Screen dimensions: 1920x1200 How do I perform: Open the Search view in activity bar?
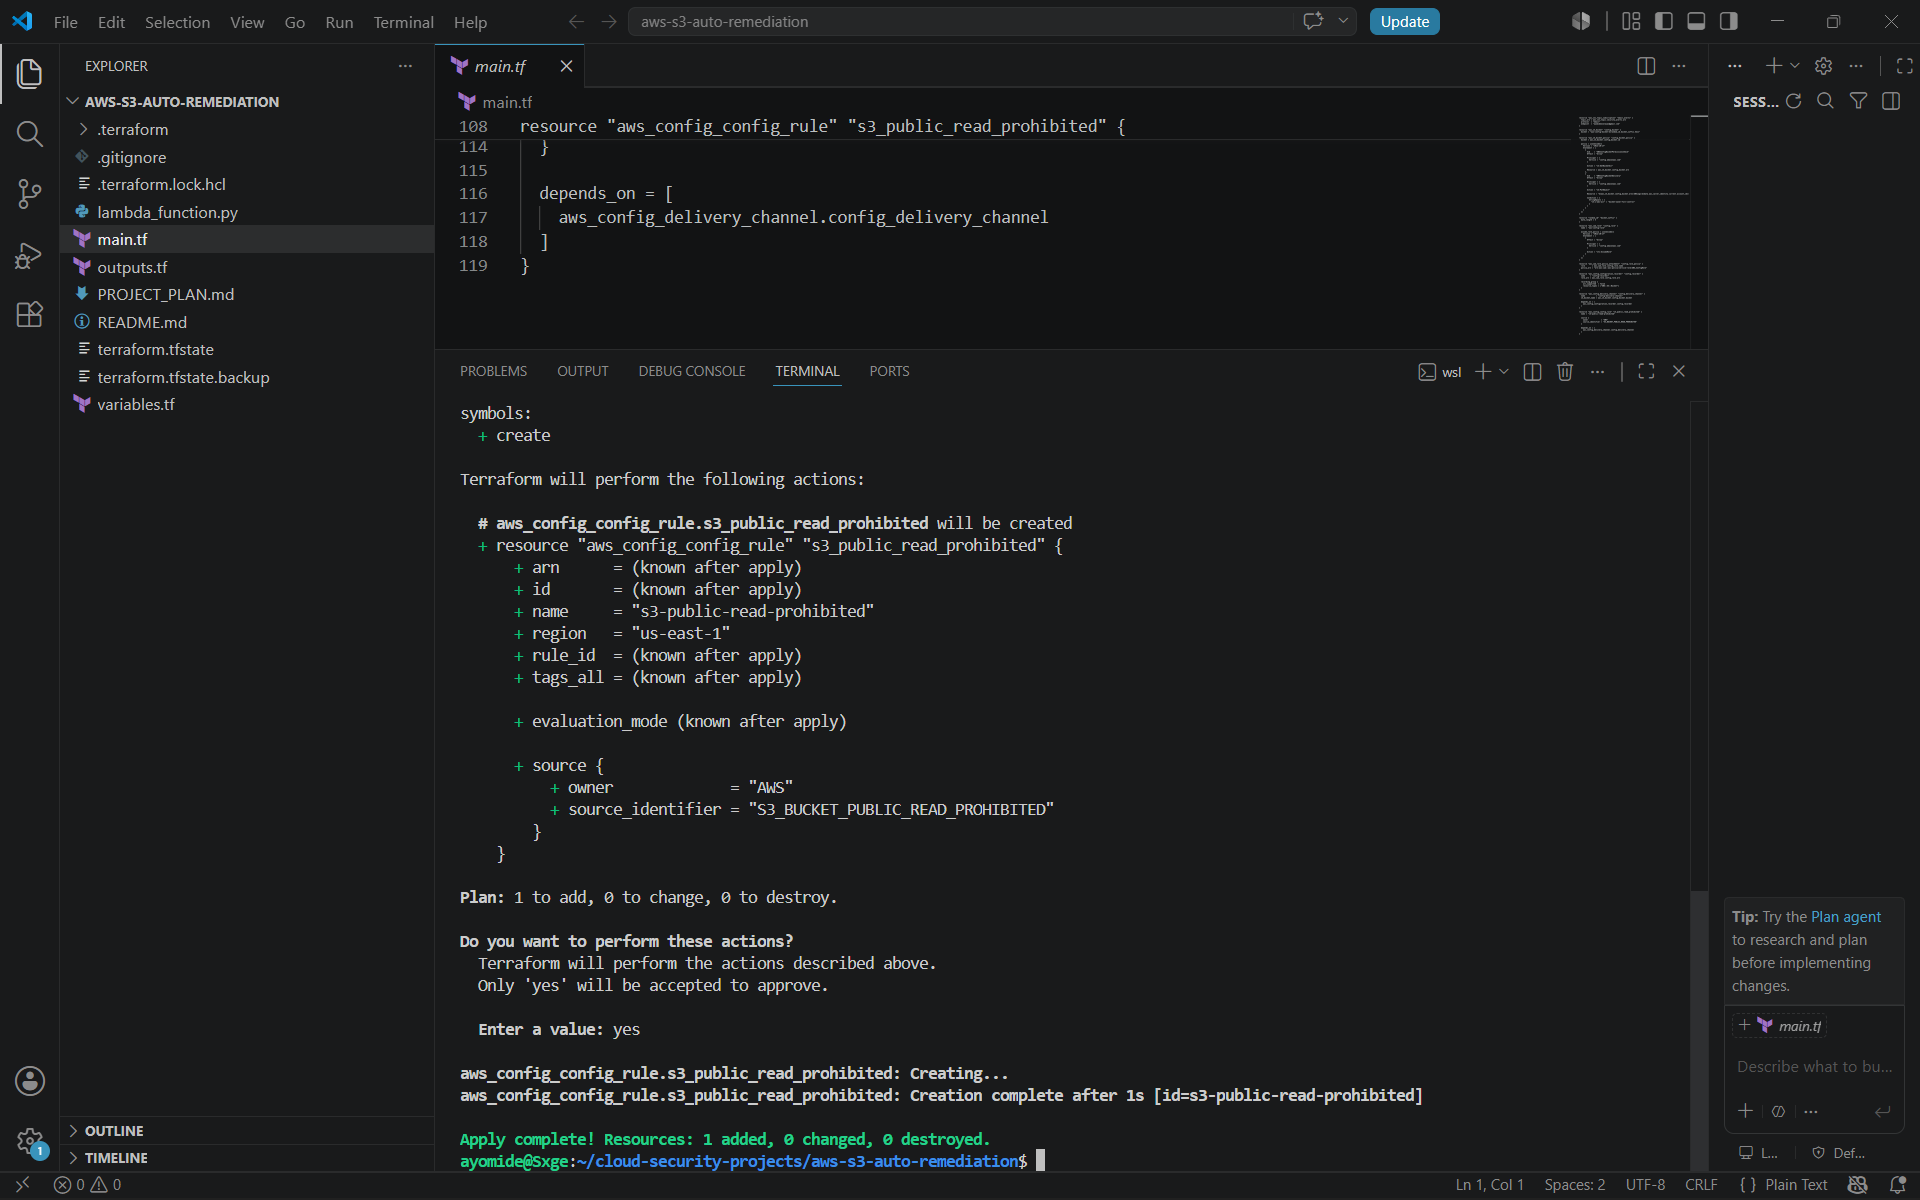30,134
